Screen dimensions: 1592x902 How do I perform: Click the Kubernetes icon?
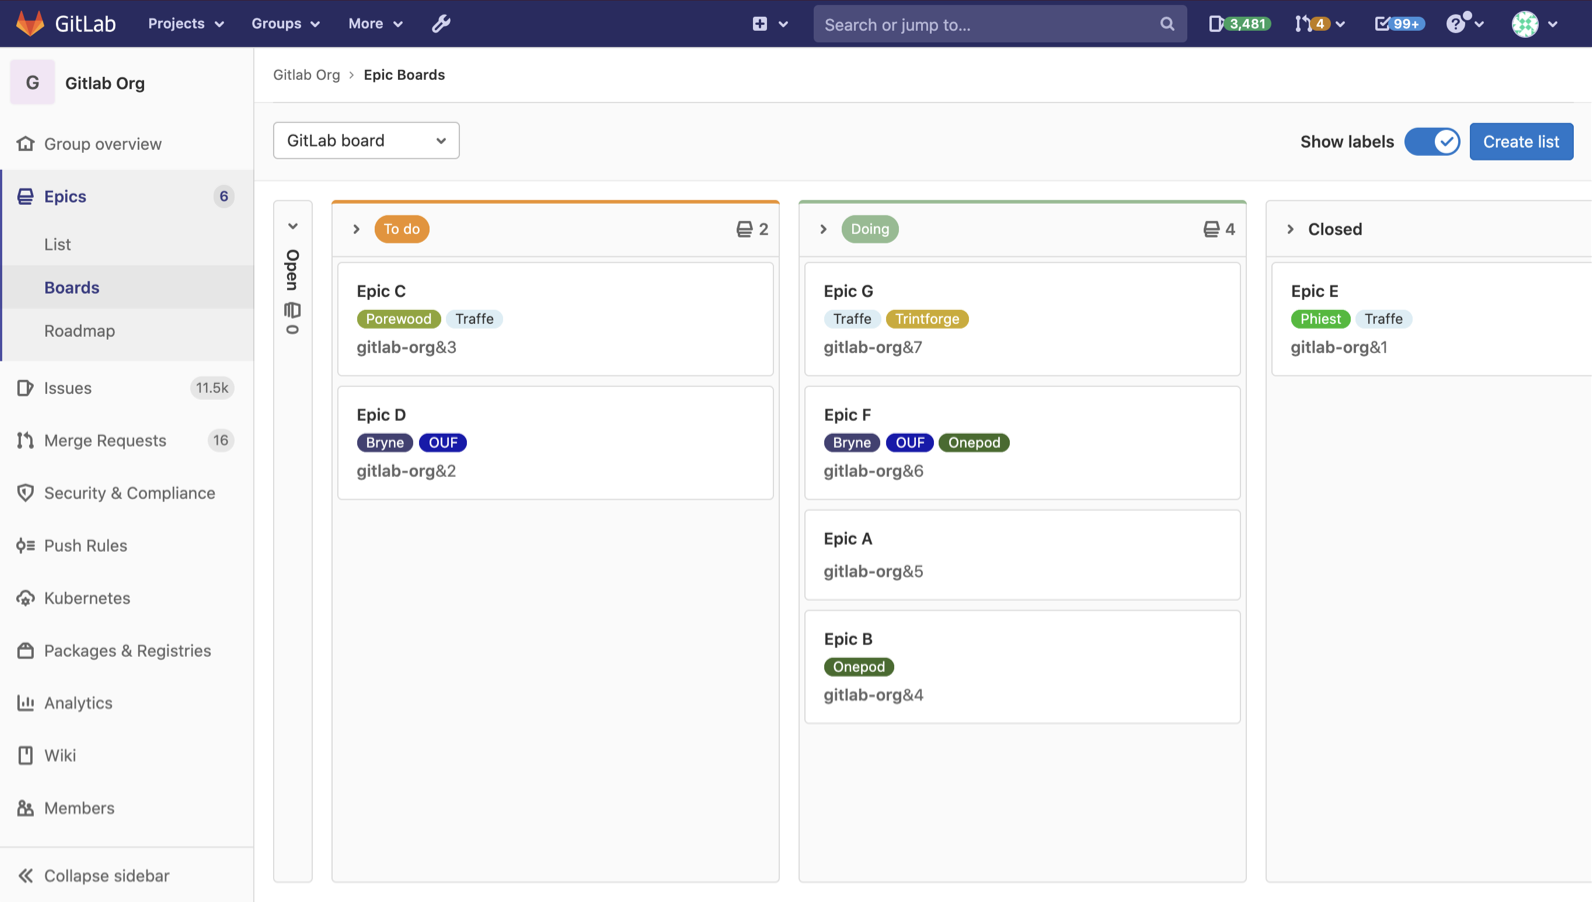[26, 598]
